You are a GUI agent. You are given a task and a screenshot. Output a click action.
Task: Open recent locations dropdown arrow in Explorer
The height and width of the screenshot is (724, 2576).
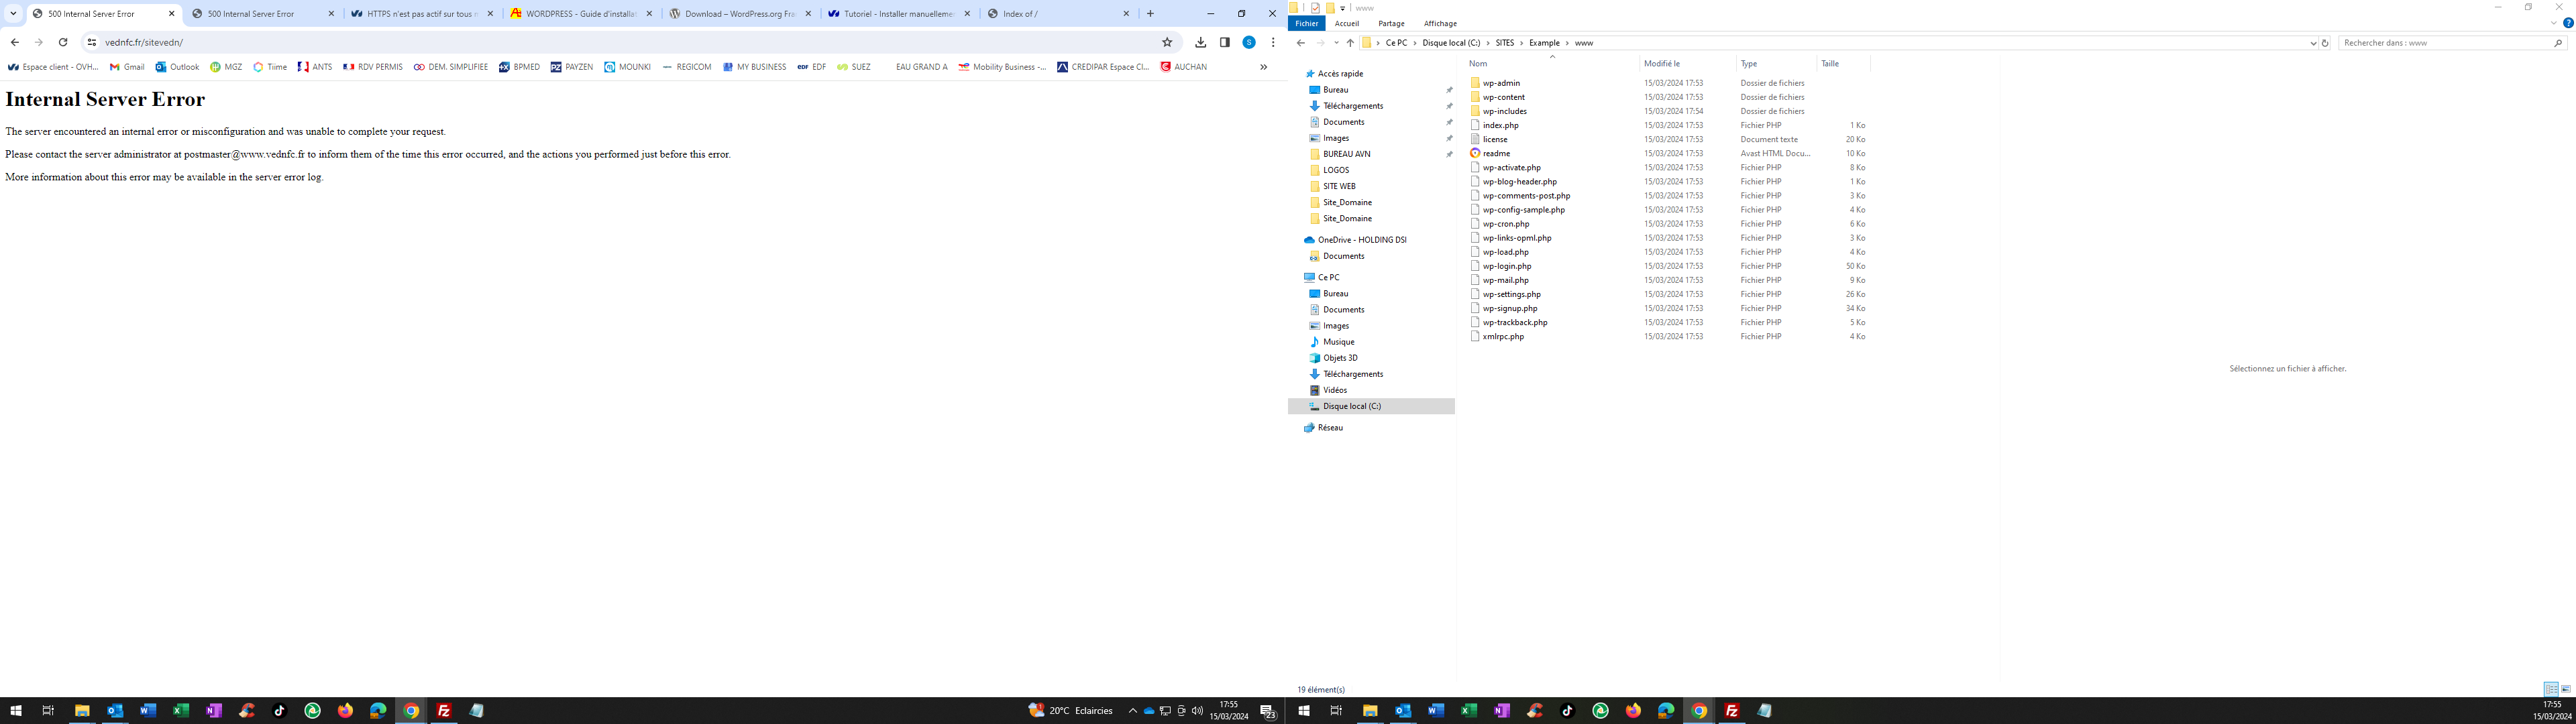1336,43
